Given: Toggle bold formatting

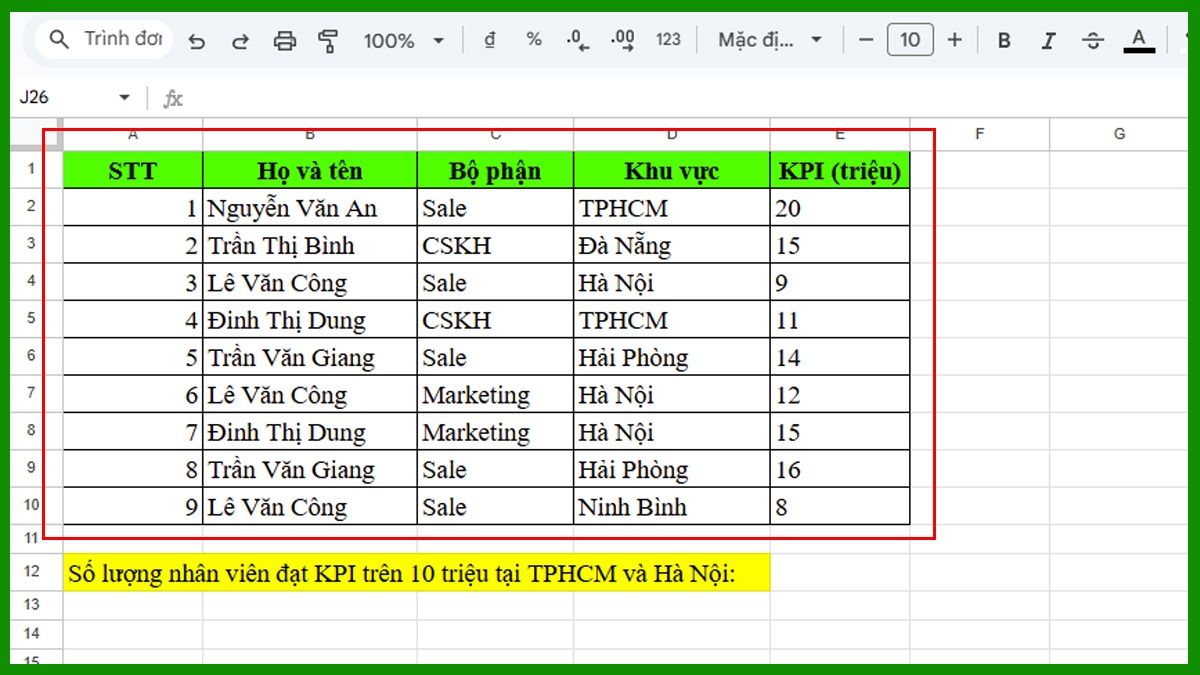Looking at the screenshot, I should (1003, 40).
